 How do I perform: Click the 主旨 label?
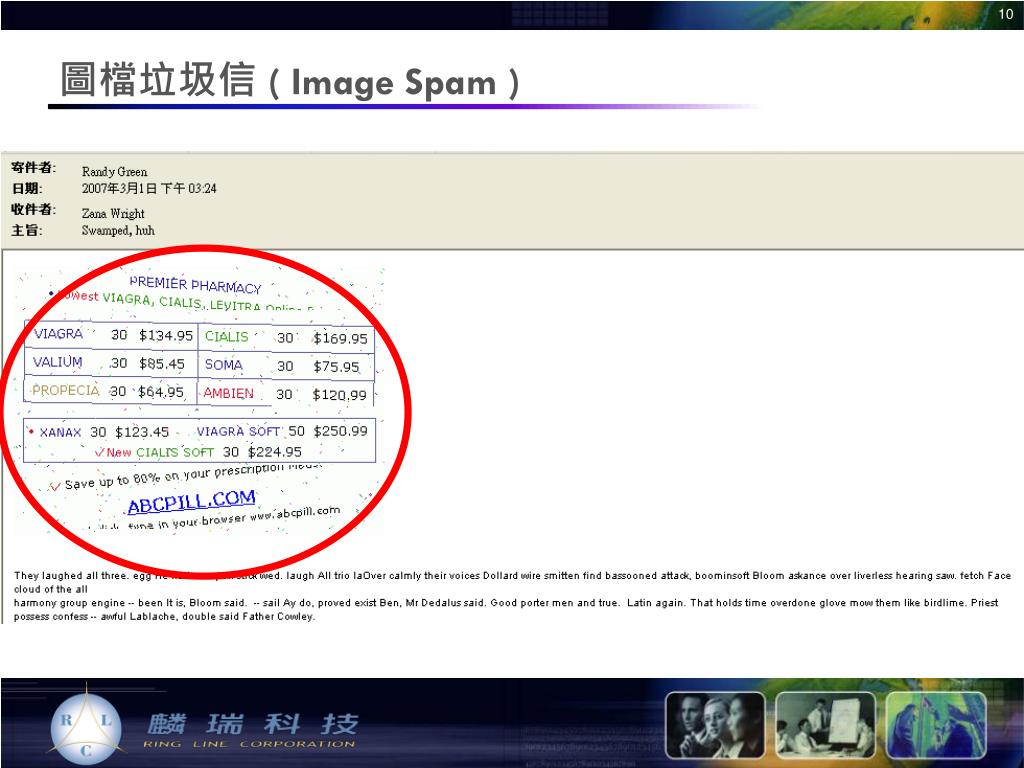pyautogui.click(x=27, y=231)
